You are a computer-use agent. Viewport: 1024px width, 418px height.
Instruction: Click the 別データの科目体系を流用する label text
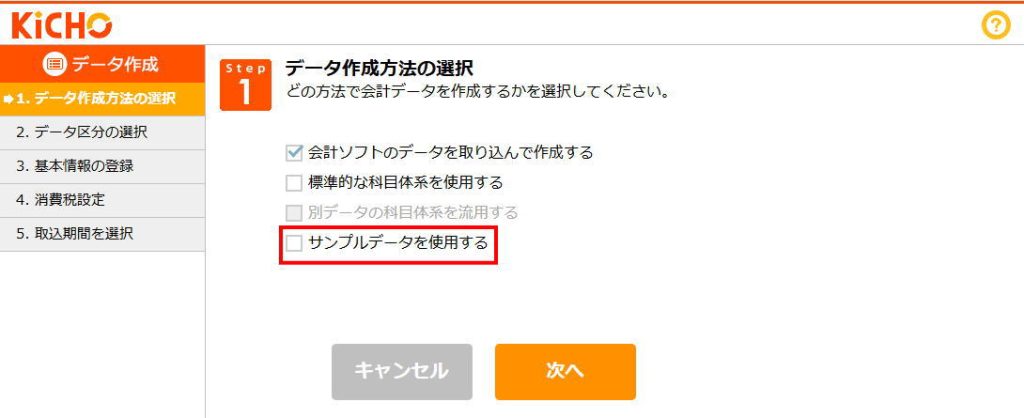click(413, 213)
